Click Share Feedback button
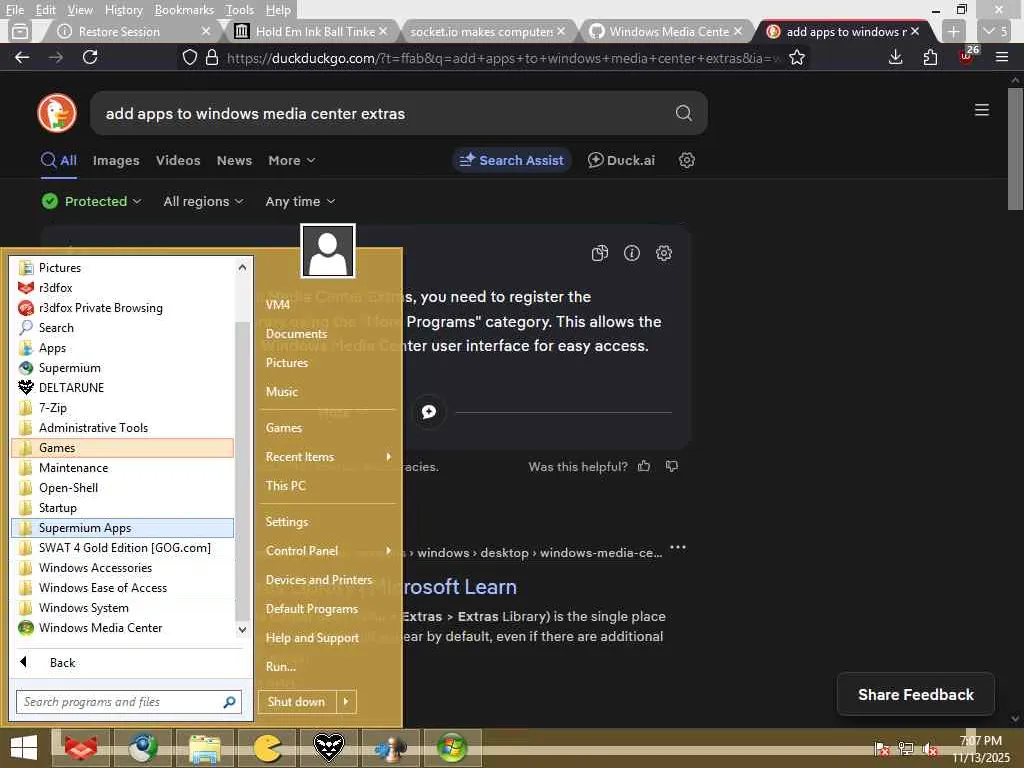The image size is (1024, 768). pyautogui.click(x=916, y=694)
